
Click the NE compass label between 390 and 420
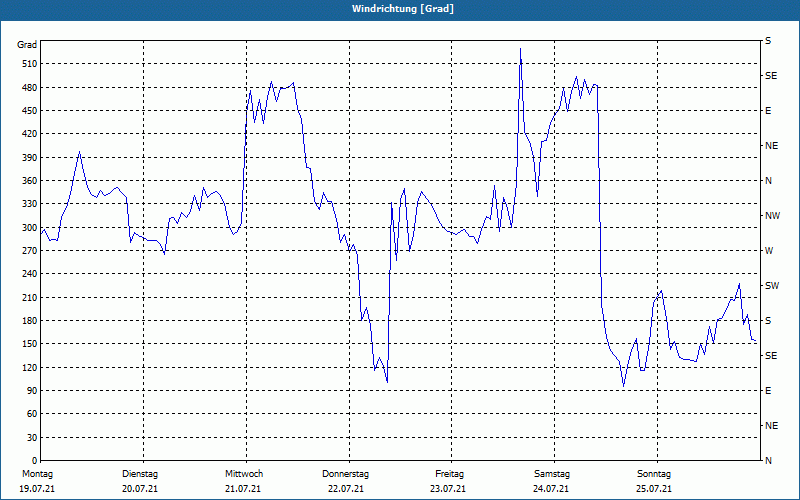coord(771,146)
